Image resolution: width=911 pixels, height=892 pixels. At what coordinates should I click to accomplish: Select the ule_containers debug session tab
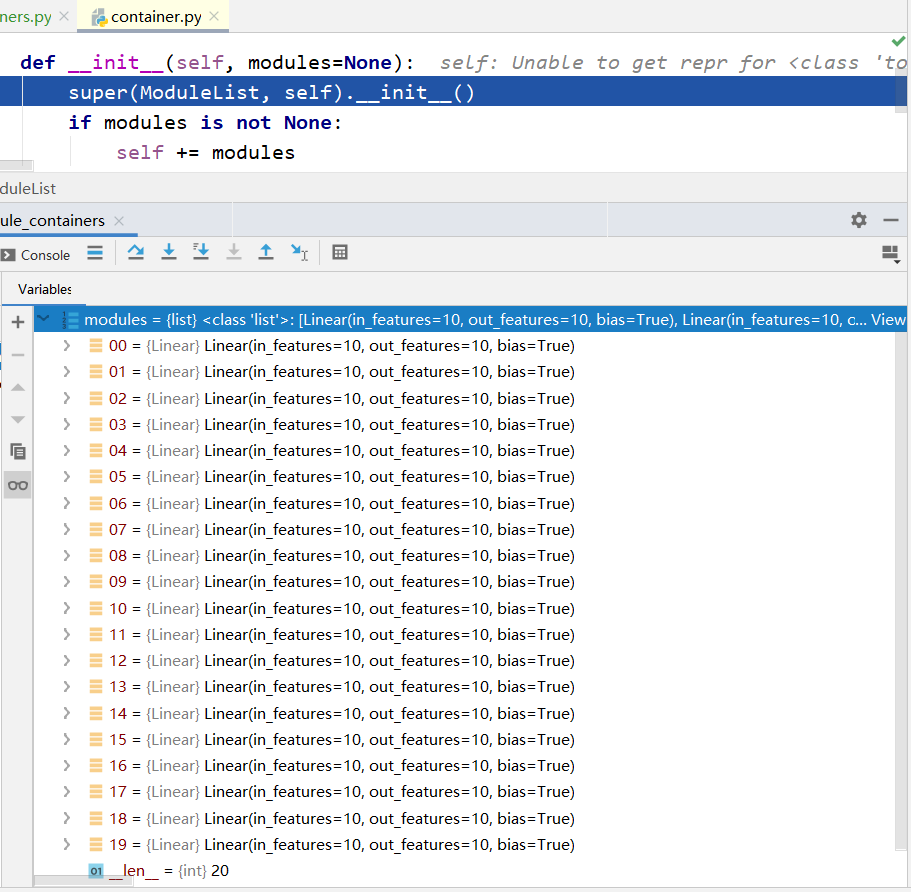[52, 221]
